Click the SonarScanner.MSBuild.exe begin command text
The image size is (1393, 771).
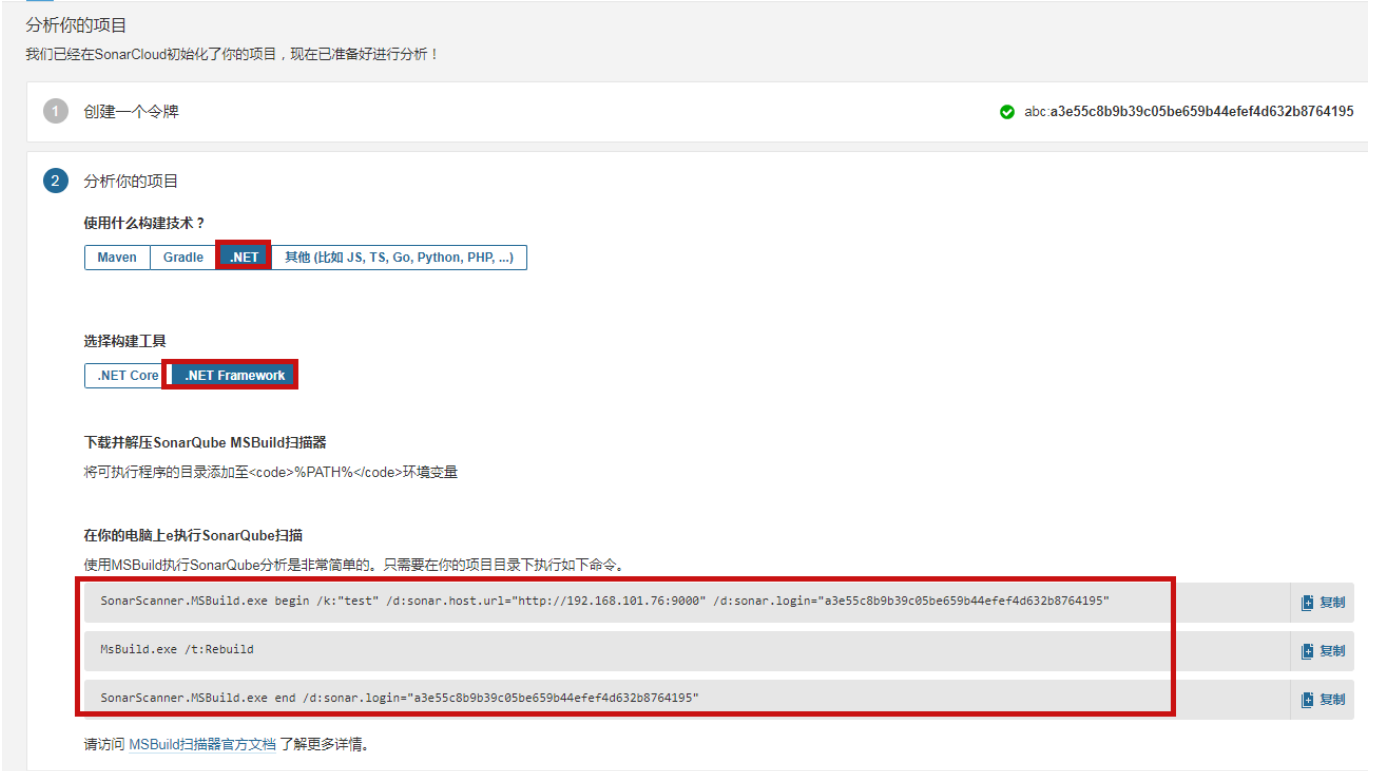(605, 601)
